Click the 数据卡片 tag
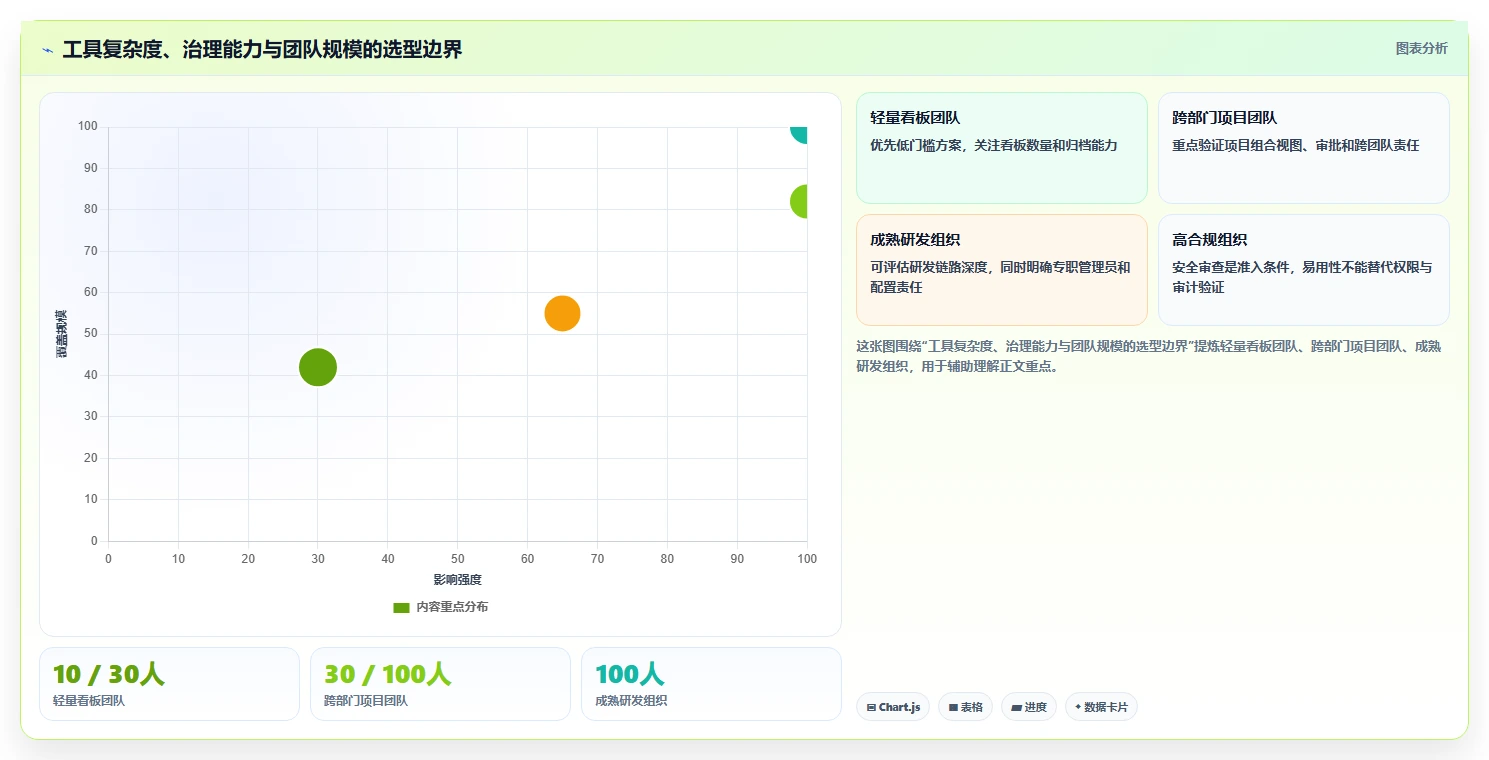This screenshot has height=760, width=1489. [x=1101, y=707]
